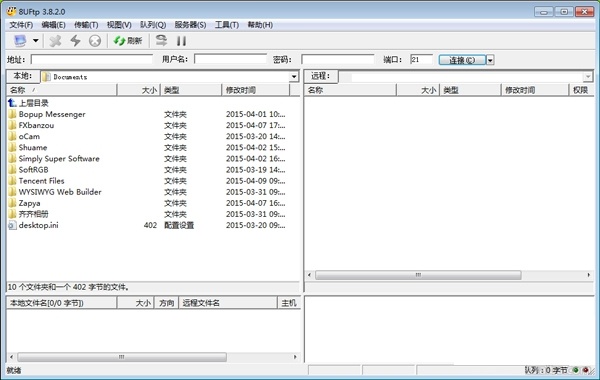Image resolution: width=600 pixels, height=380 pixels.
Task: Click the 方向 queue column header
Action: pyautogui.click(x=166, y=303)
